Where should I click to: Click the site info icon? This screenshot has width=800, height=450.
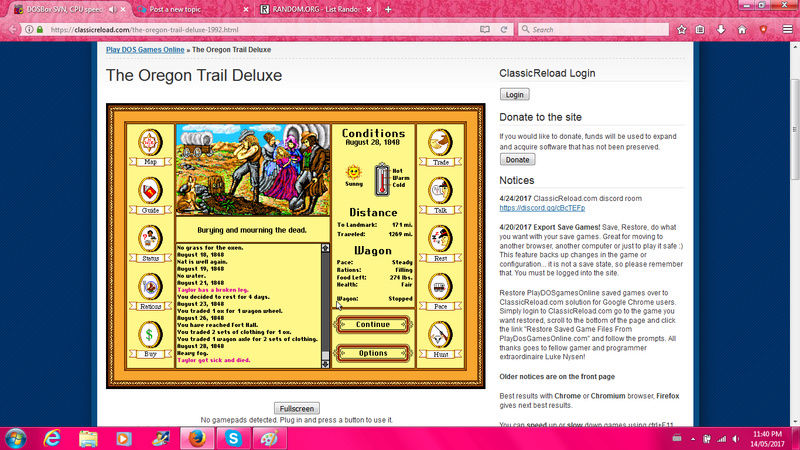[29, 30]
